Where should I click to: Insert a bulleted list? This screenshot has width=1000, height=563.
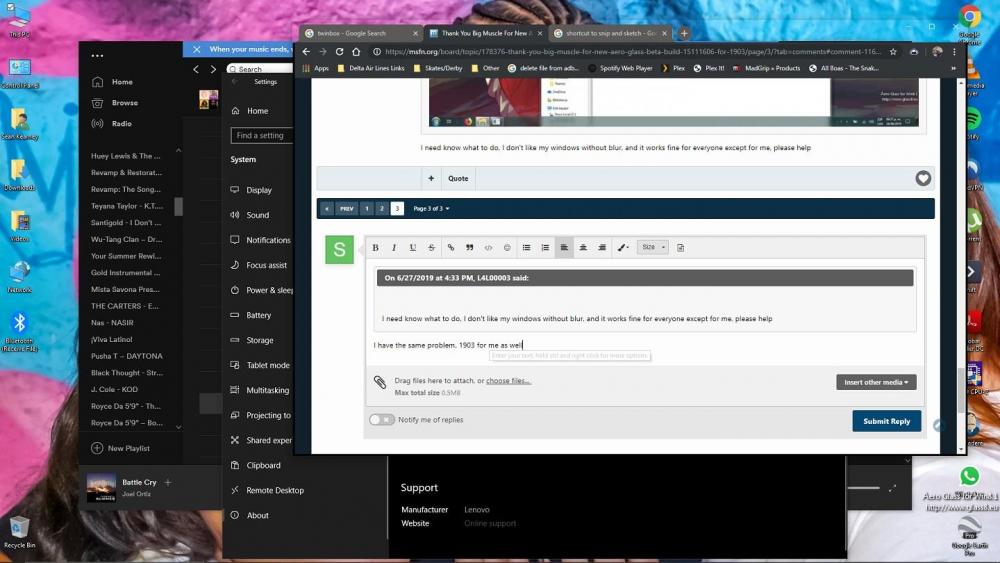[x=526, y=247]
